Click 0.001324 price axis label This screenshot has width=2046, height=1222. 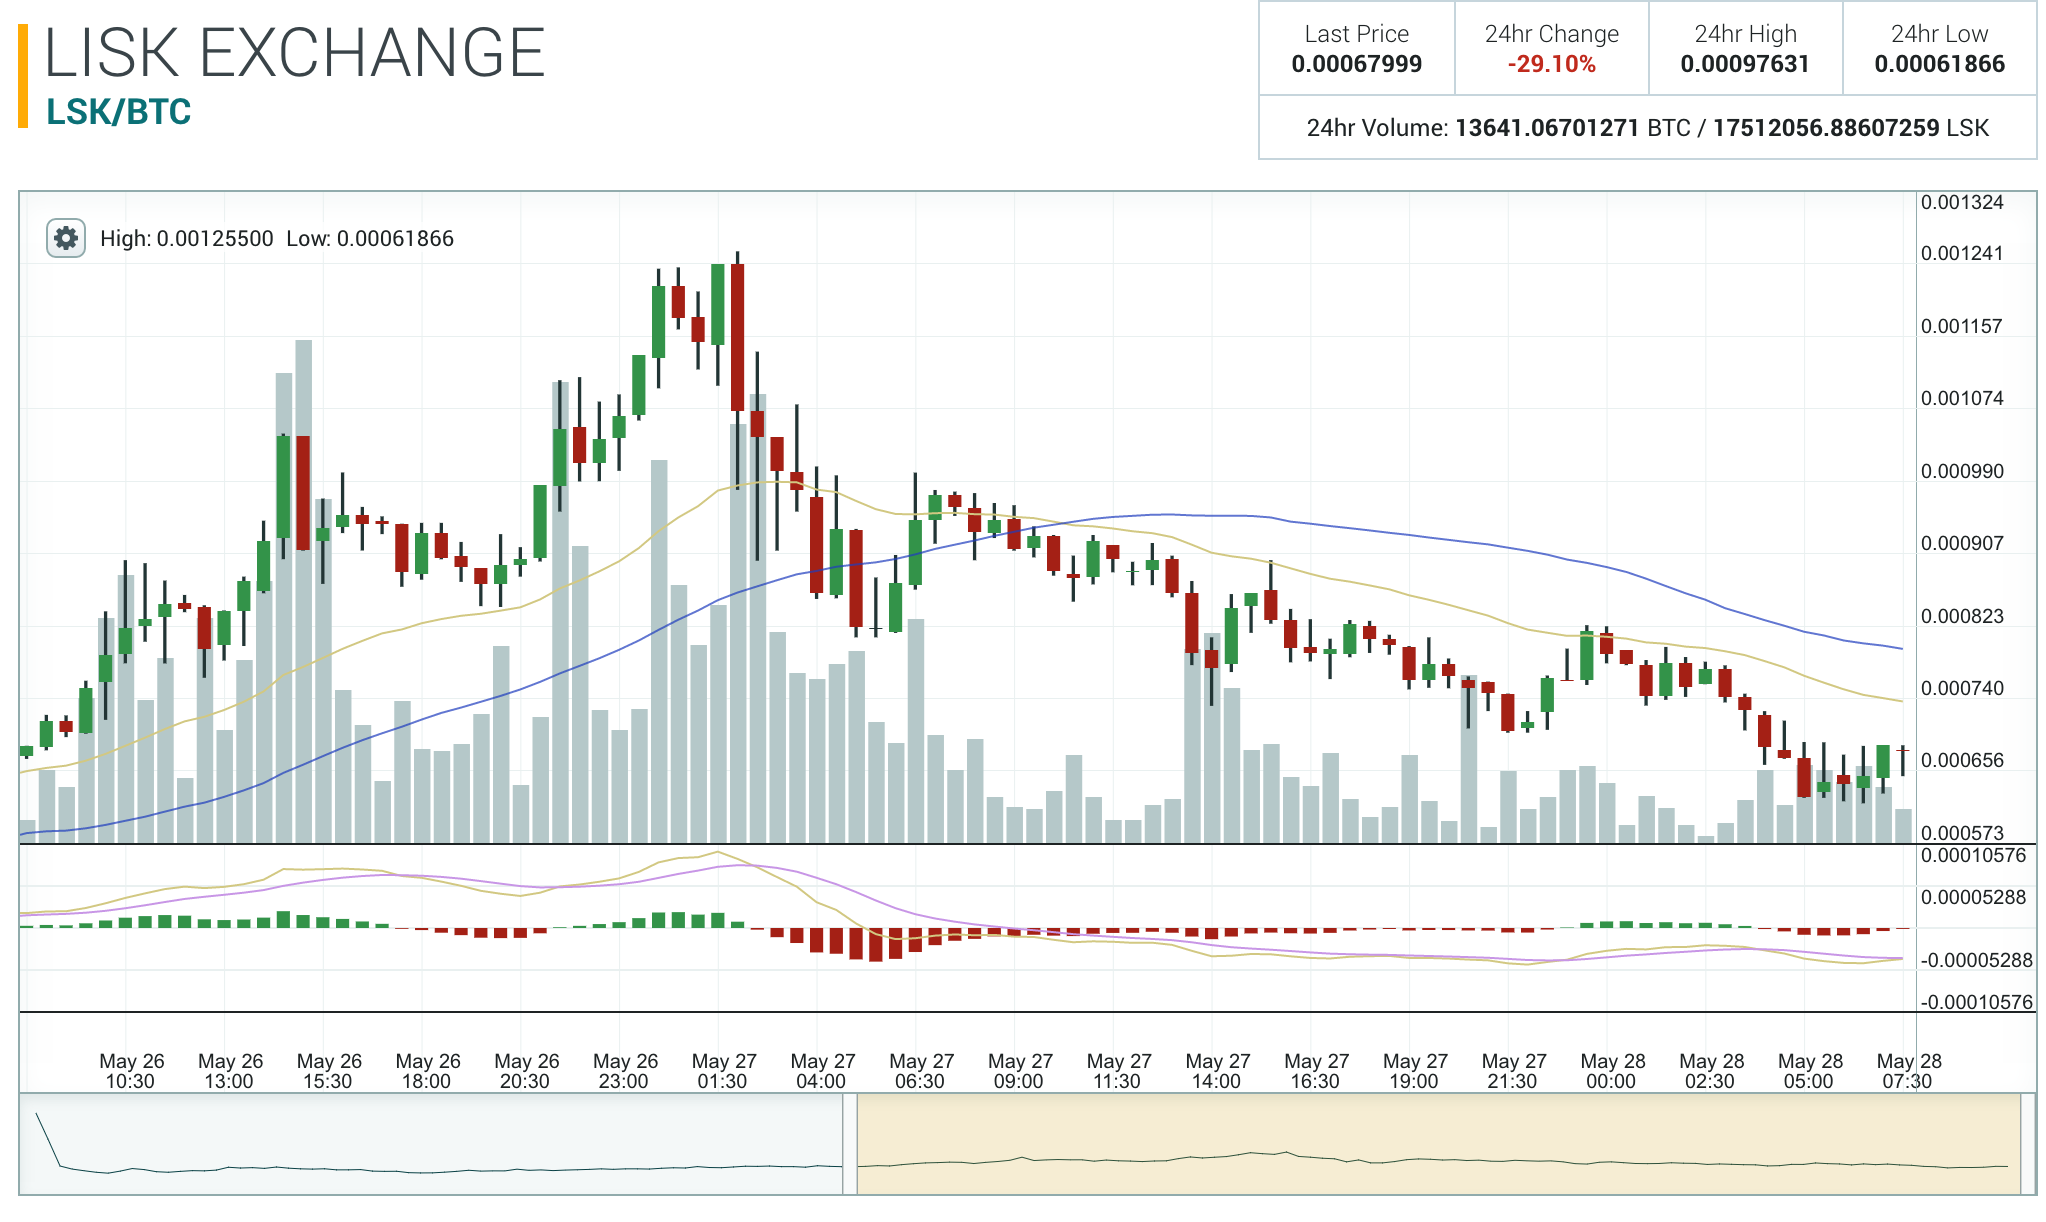[1962, 203]
